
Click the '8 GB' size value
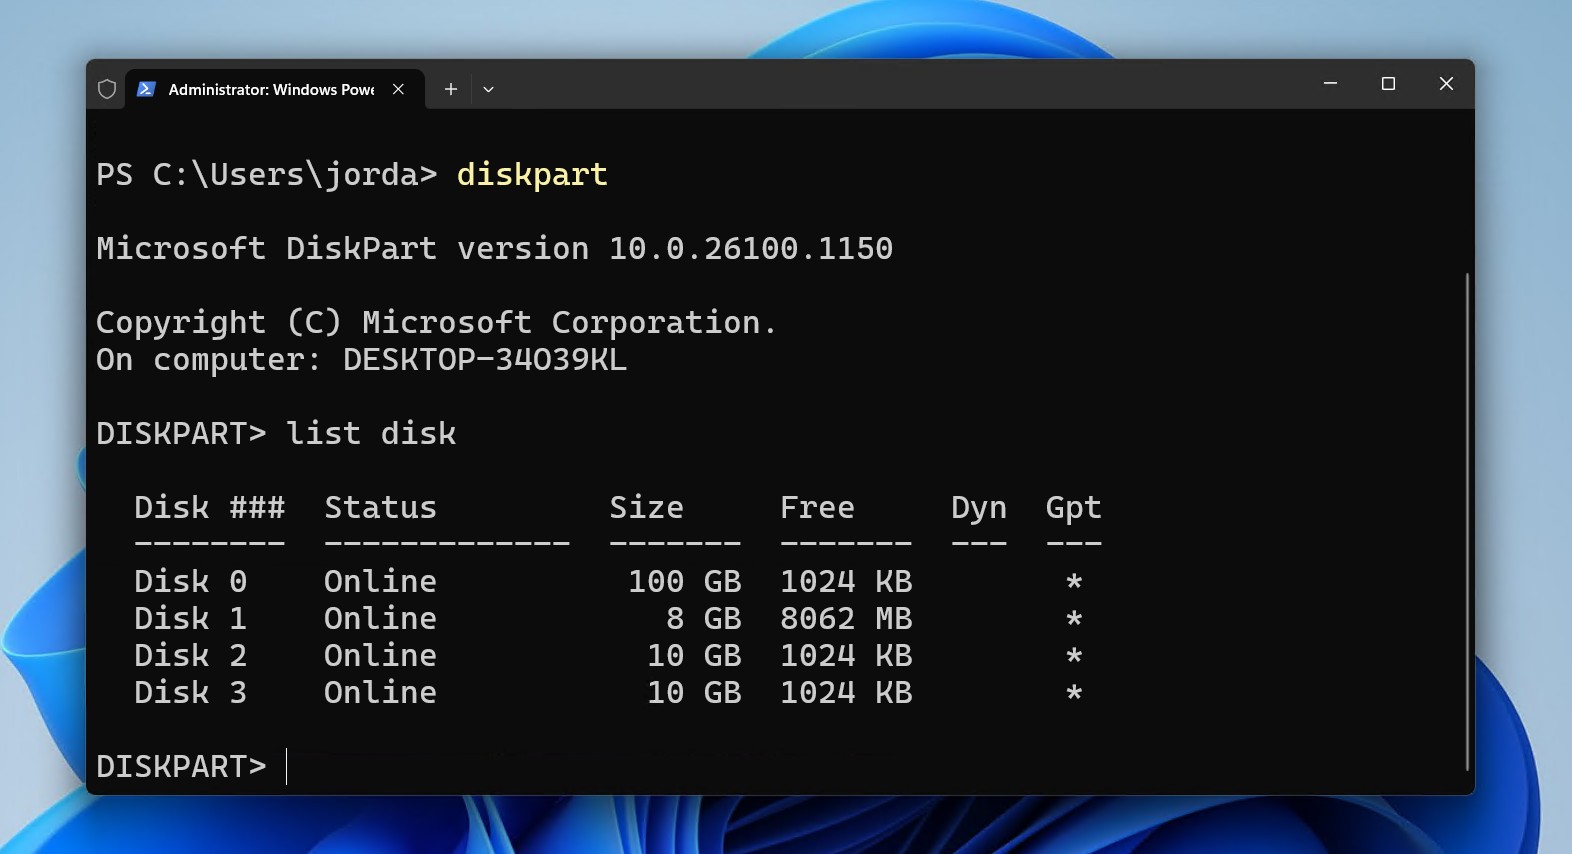[704, 618]
